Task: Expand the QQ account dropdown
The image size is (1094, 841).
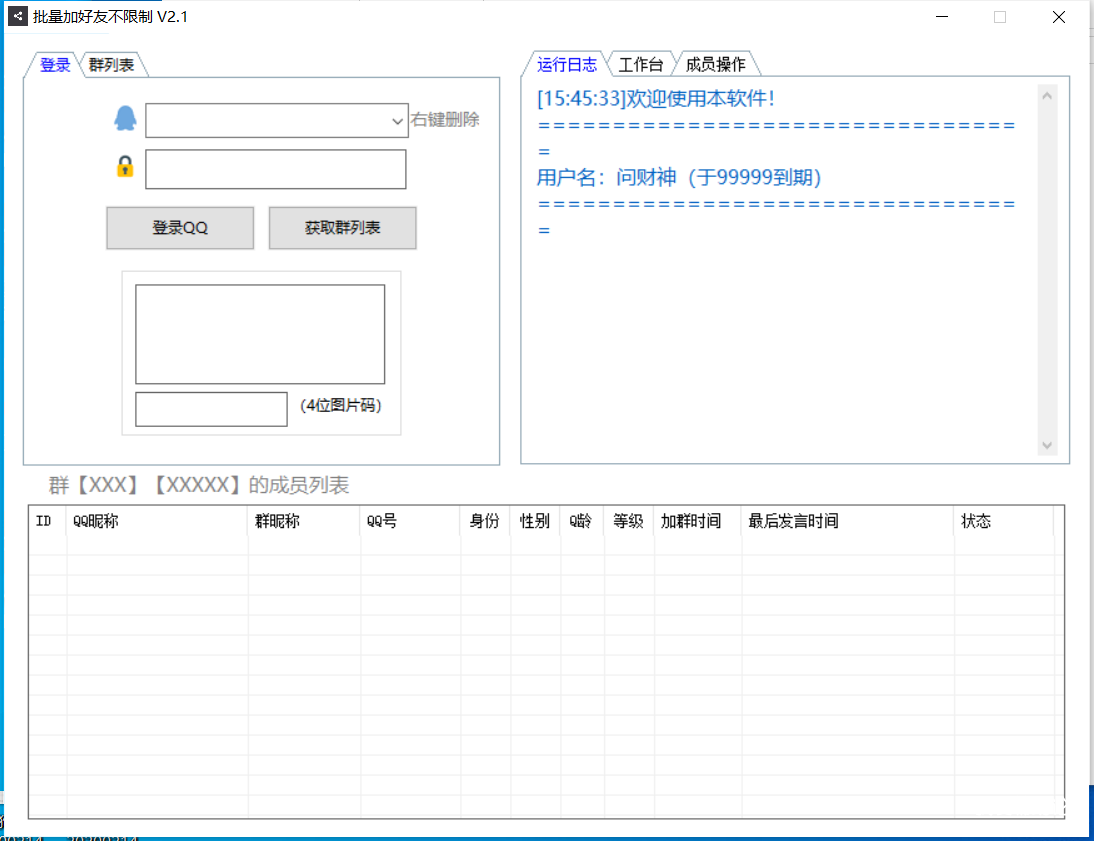Action: click(x=397, y=121)
